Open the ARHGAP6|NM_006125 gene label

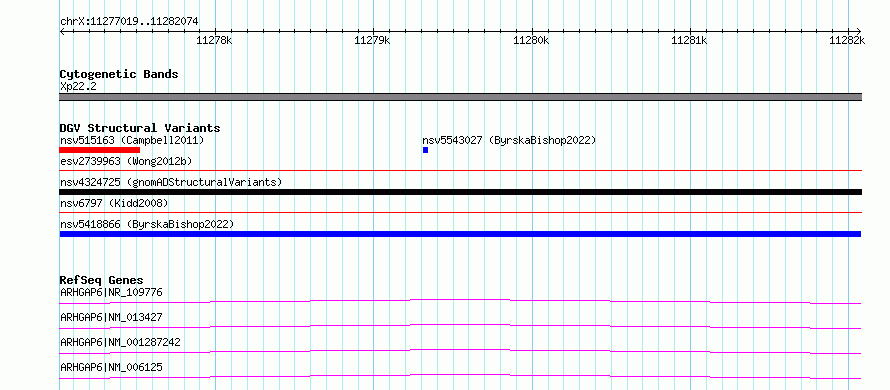coord(111,367)
